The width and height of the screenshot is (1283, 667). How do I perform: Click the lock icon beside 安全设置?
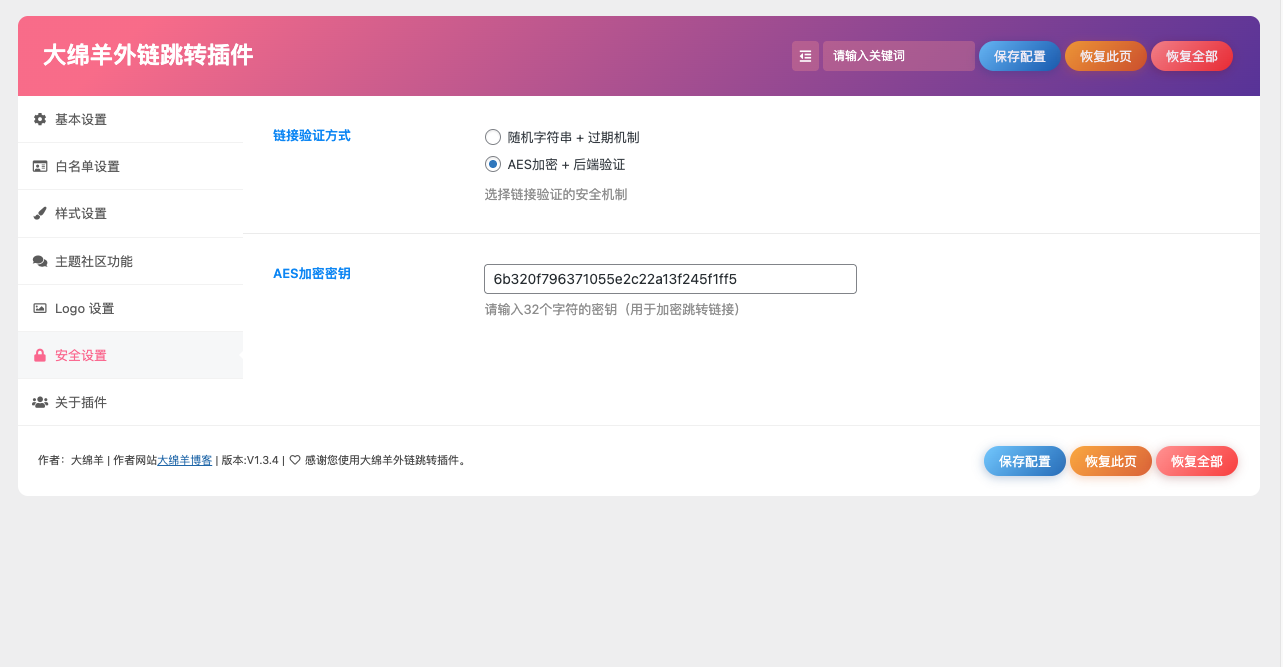[40, 355]
